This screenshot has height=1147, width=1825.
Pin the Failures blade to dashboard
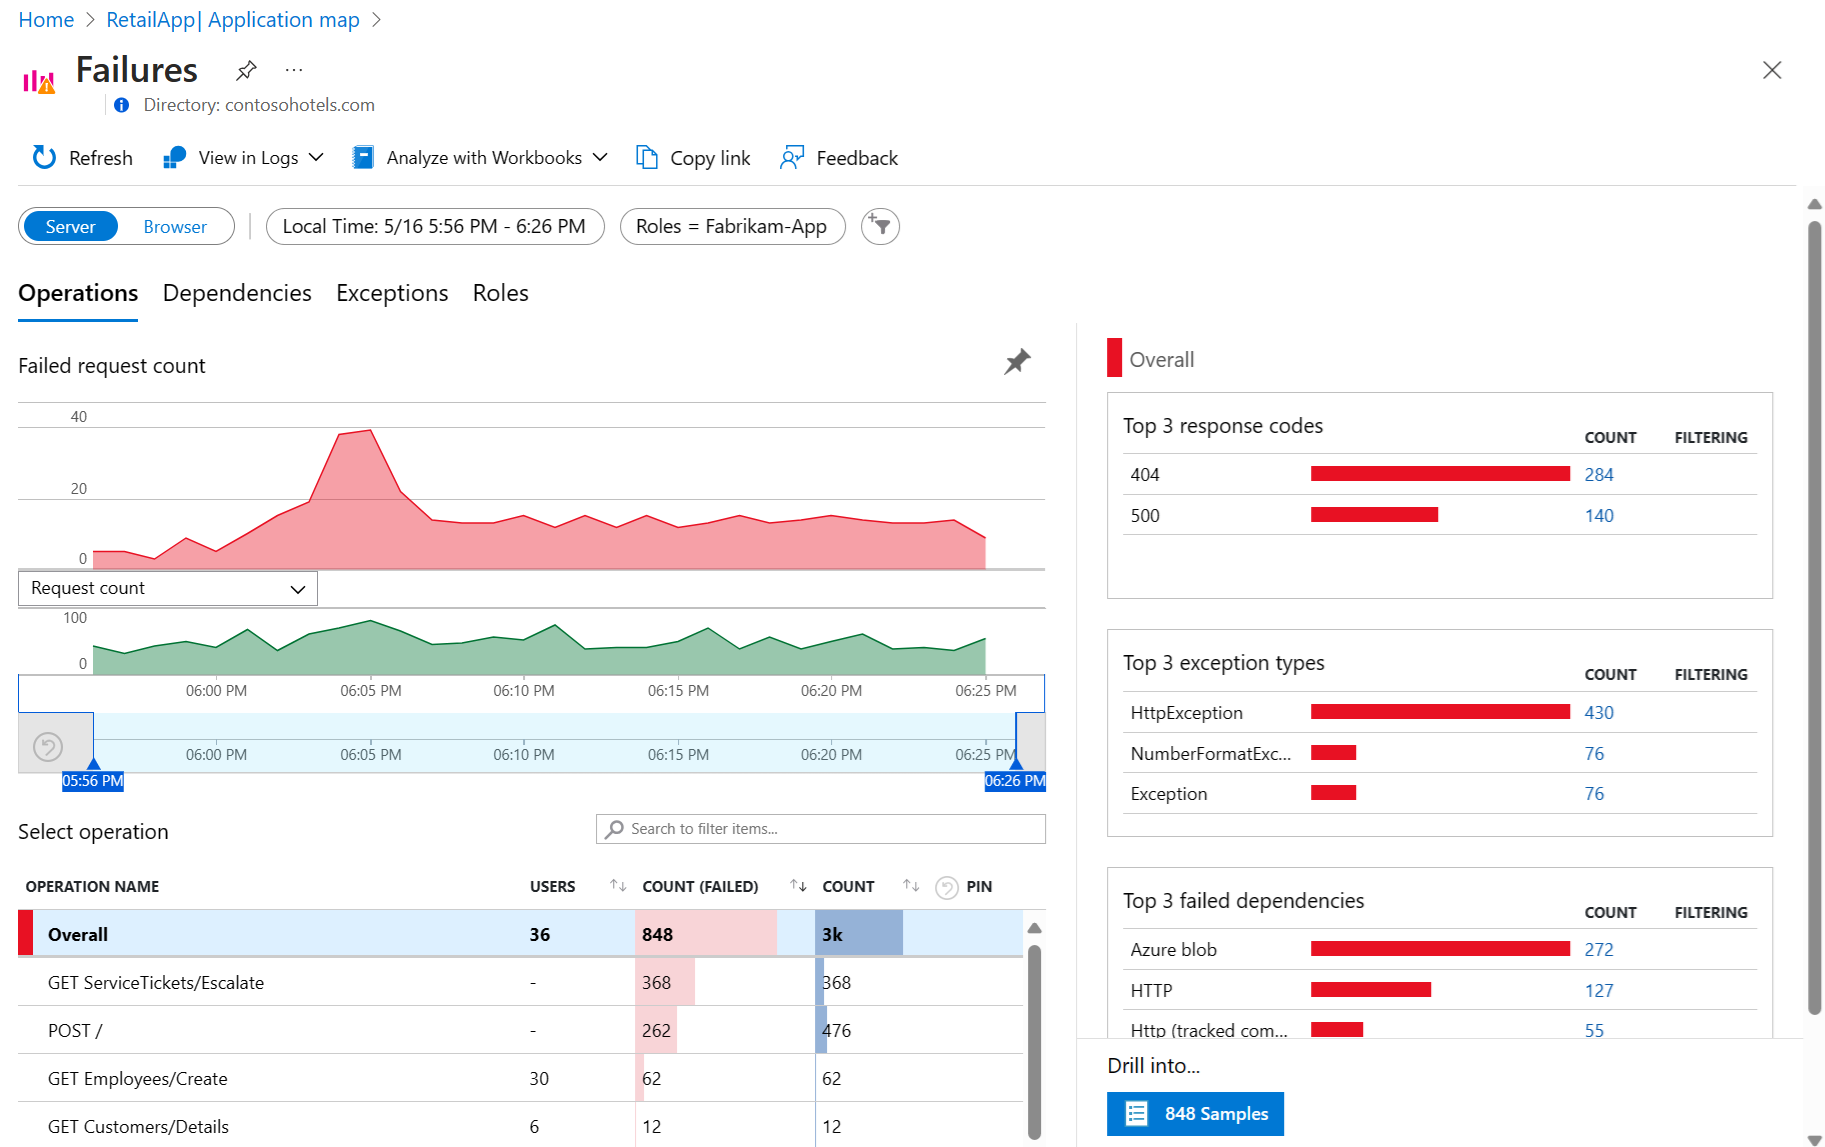[246, 70]
